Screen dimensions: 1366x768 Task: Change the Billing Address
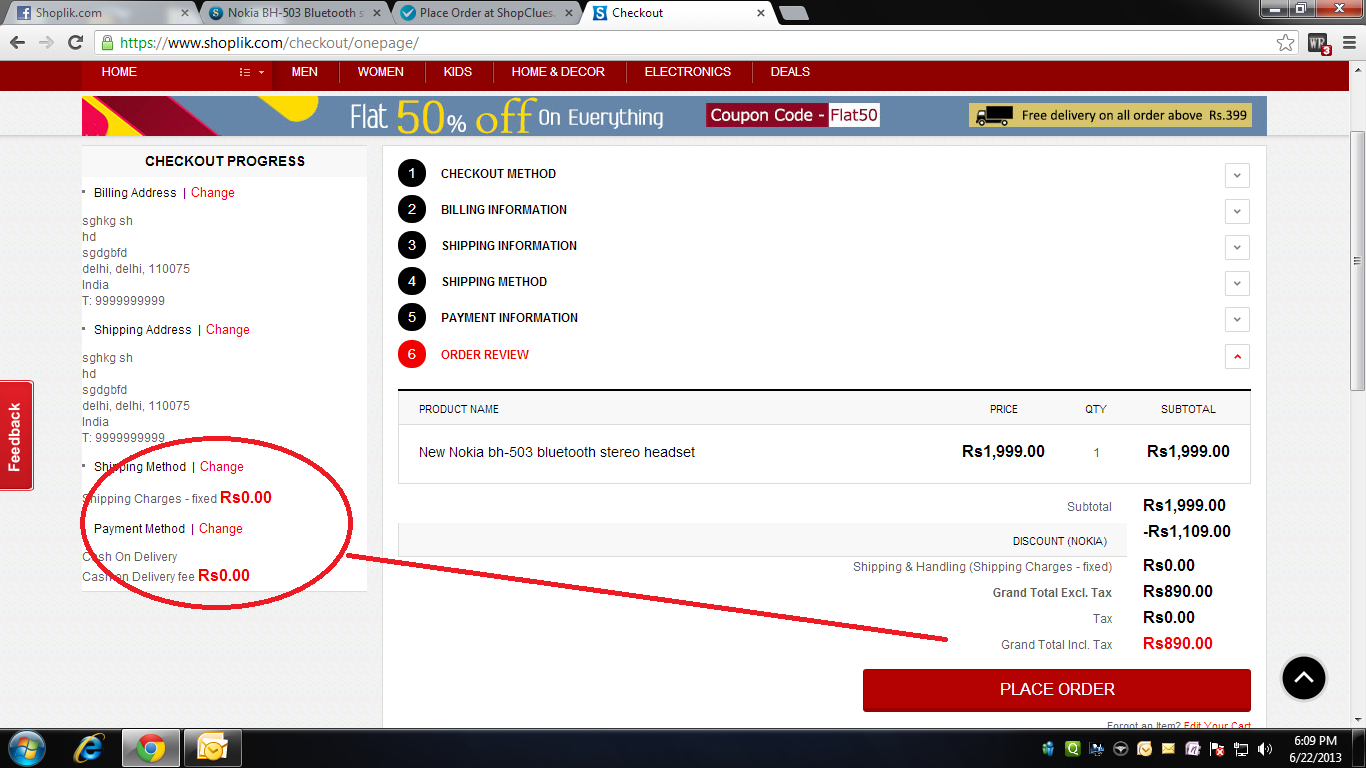(x=213, y=193)
